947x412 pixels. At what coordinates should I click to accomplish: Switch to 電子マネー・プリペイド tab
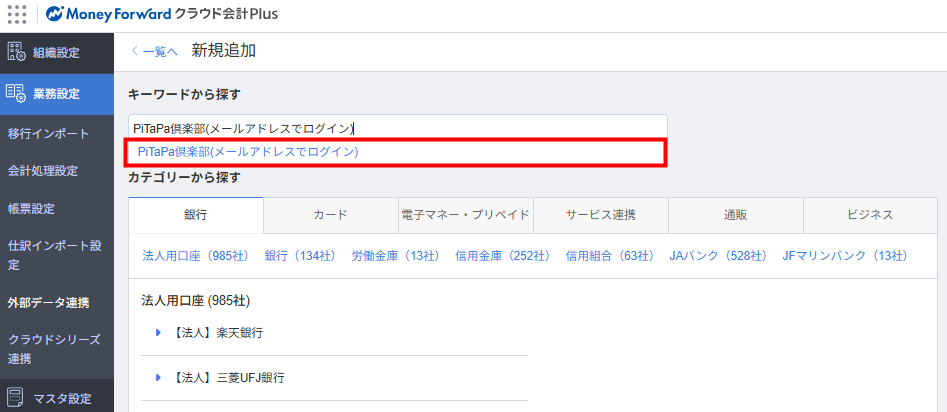(466, 215)
